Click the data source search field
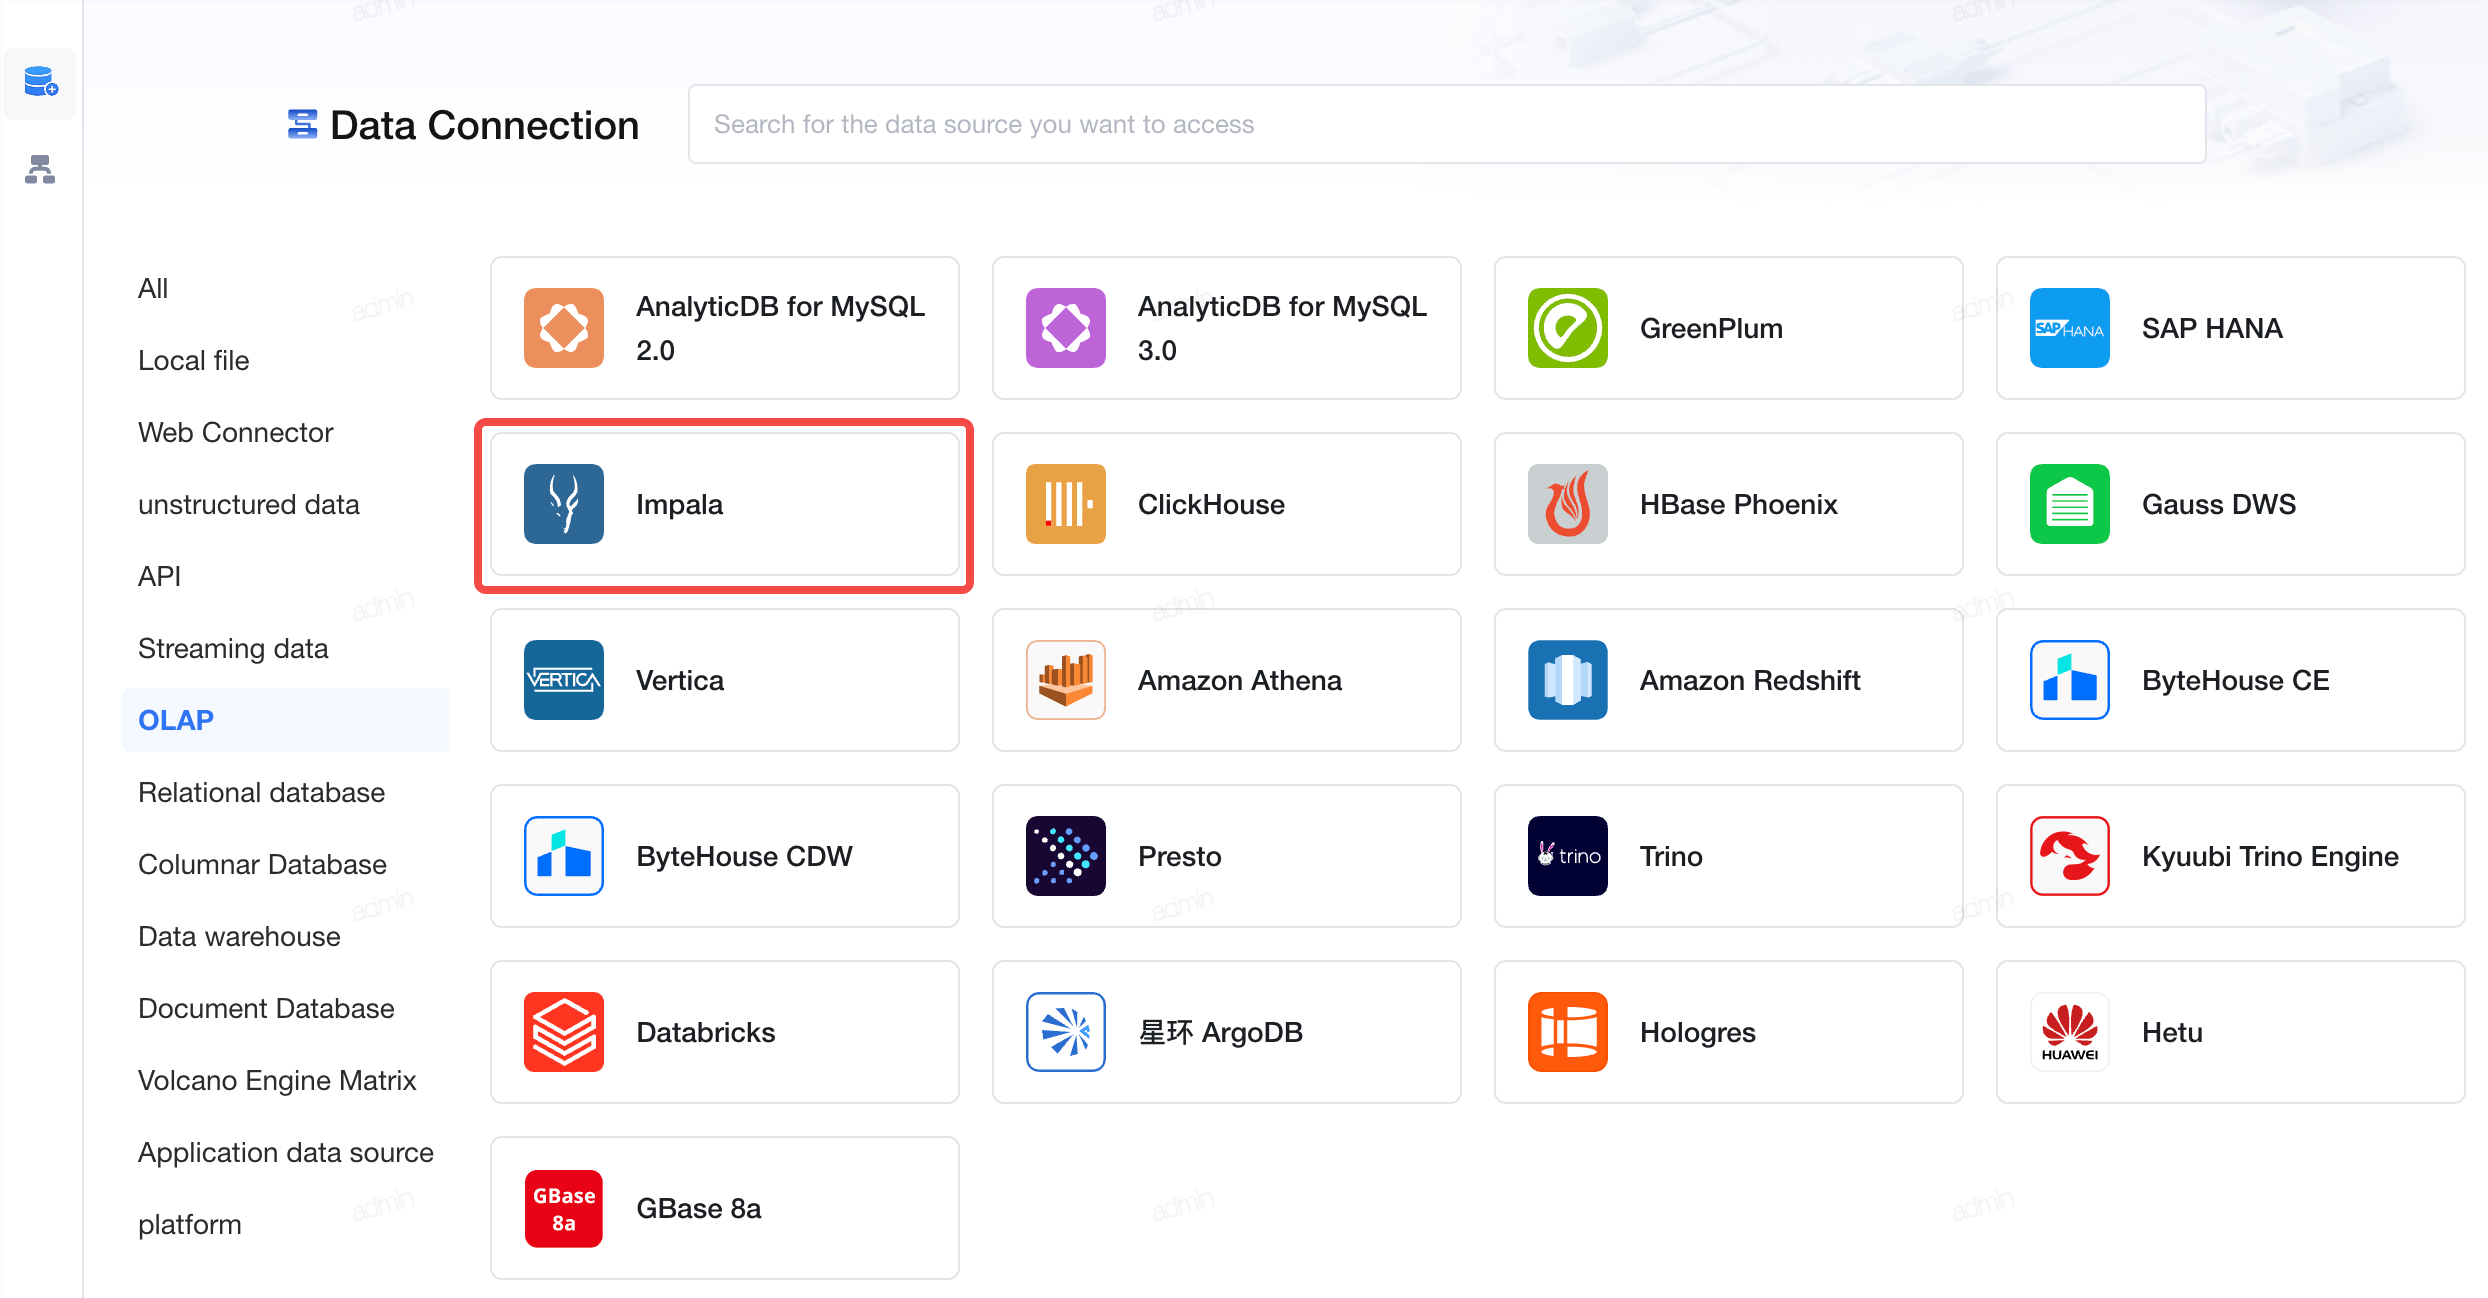 (x=1447, y=124)
